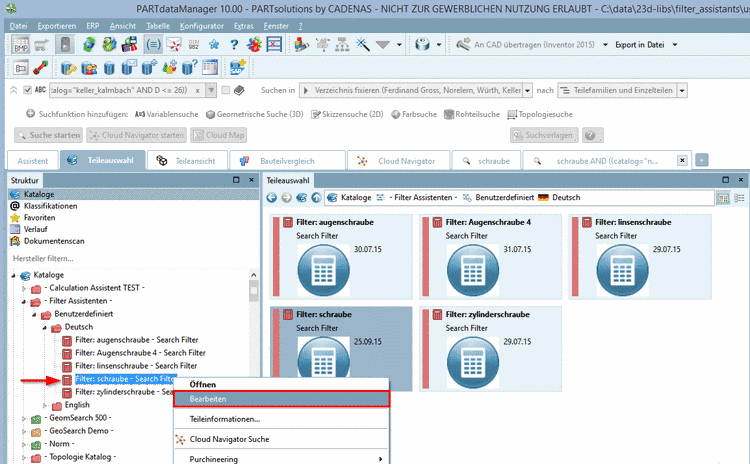
Task: Add the Variablensuche search function
Action: pyautogui.click(x=166, y=114)
